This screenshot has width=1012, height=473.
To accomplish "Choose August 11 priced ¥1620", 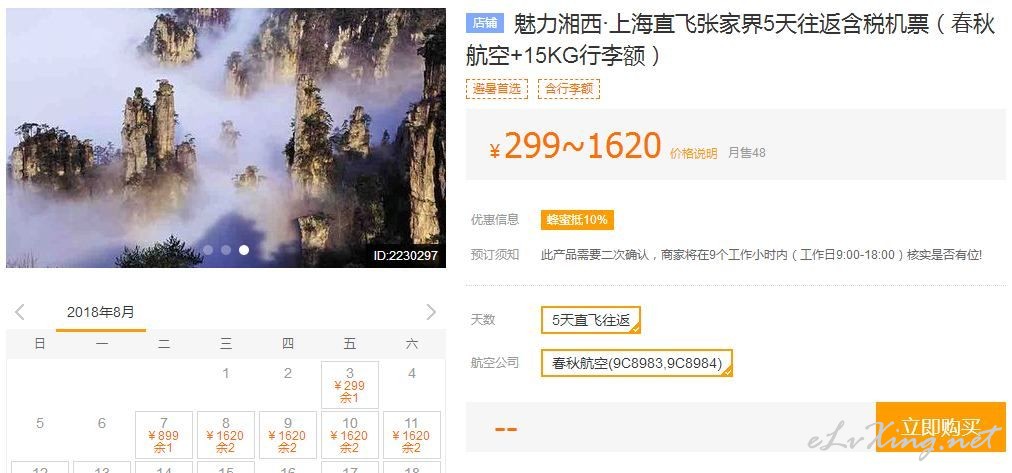I will 412,435.
